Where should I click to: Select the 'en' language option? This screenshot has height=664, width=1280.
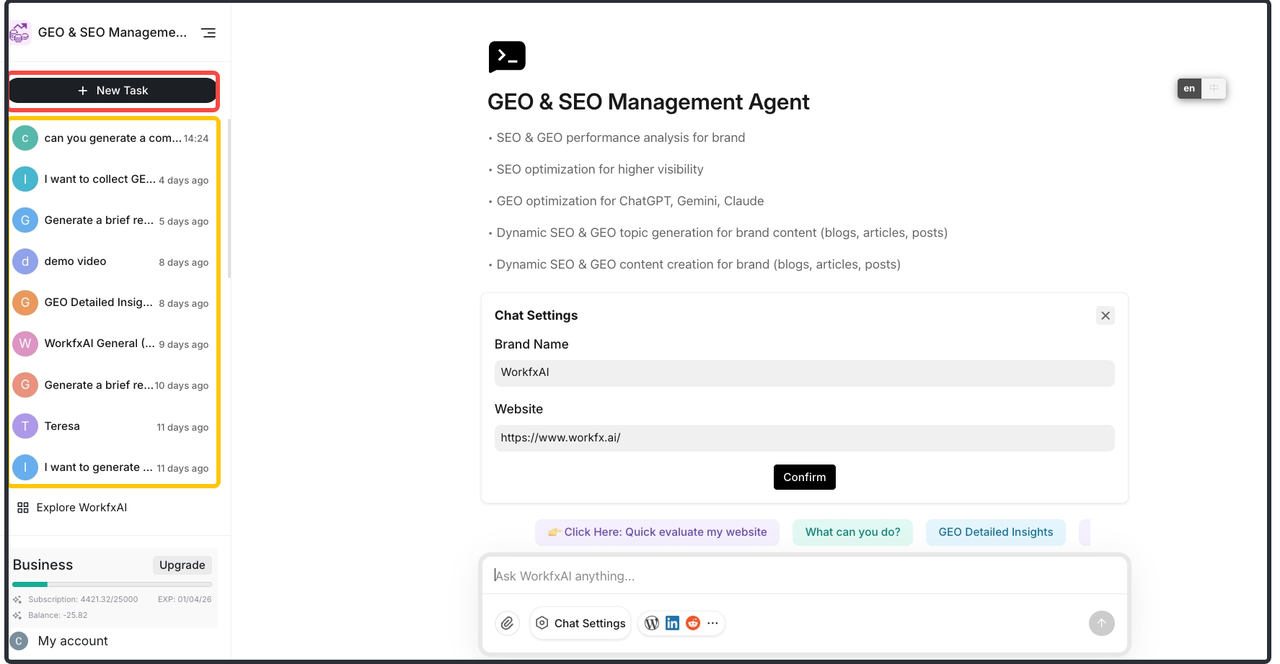point(1189,88)
